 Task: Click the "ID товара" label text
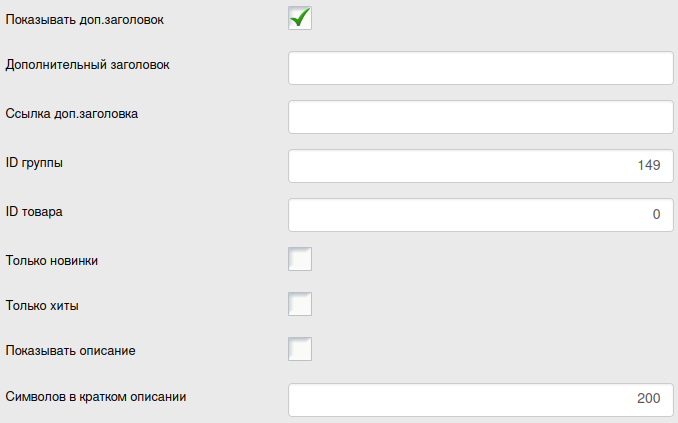(x=35, y=211)
